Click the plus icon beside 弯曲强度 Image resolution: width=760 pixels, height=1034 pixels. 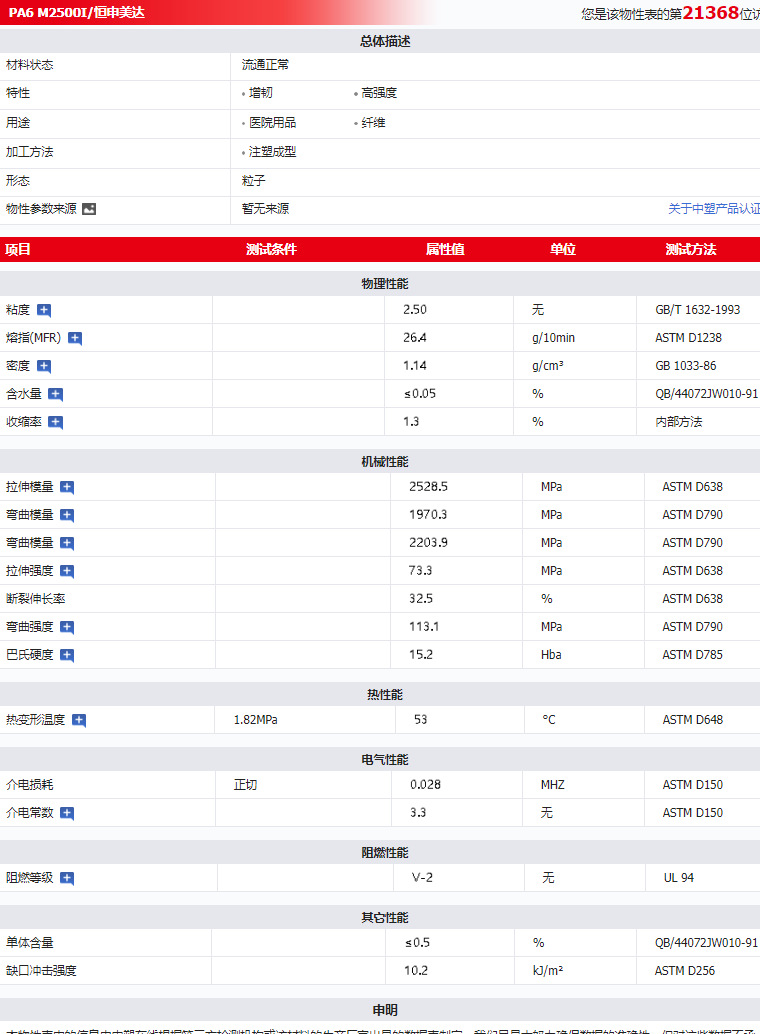click(x=67, y=627)
